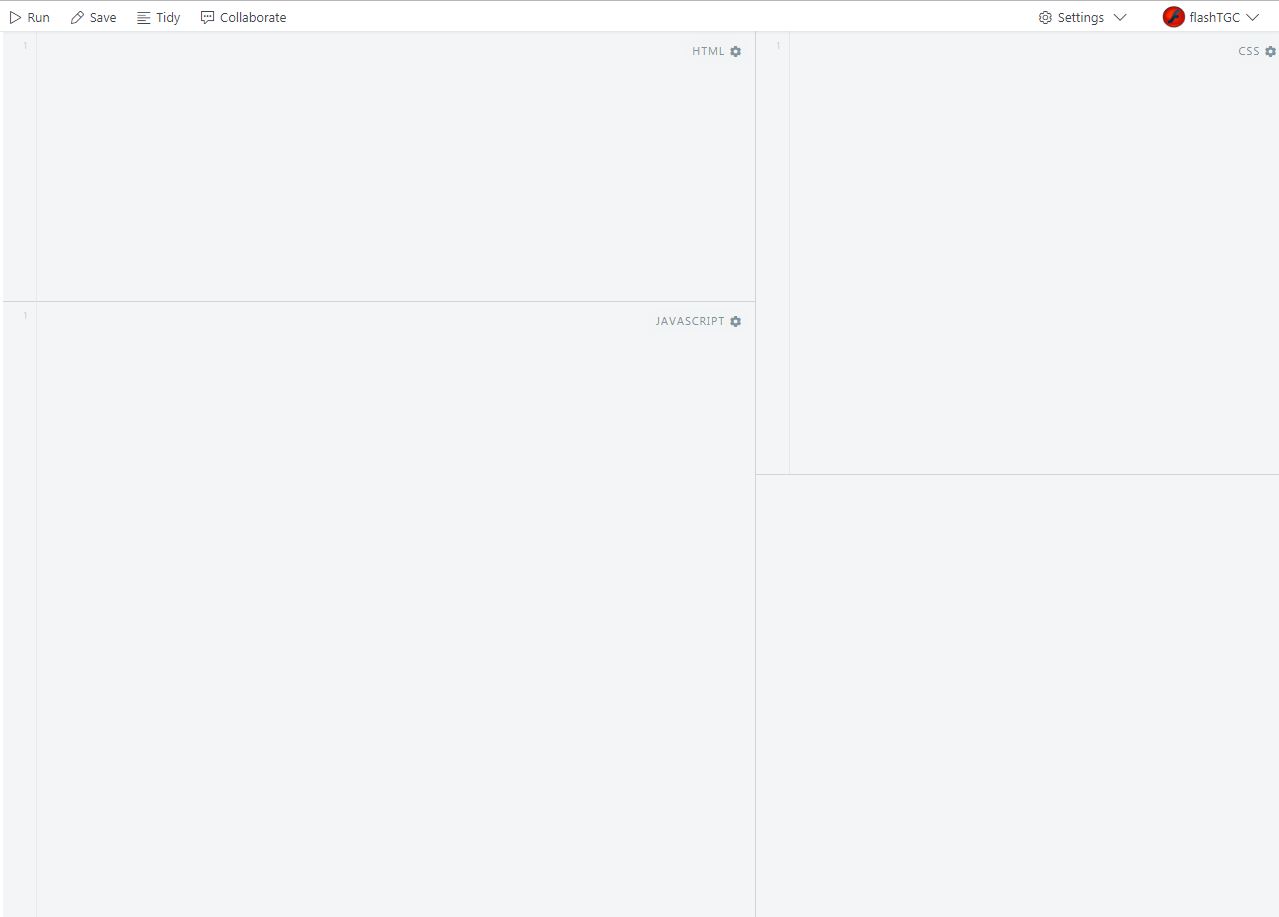Viewport: 1279px width, 917px height.
Task: Click the Run play icon
Action: (x=15, y=17)
